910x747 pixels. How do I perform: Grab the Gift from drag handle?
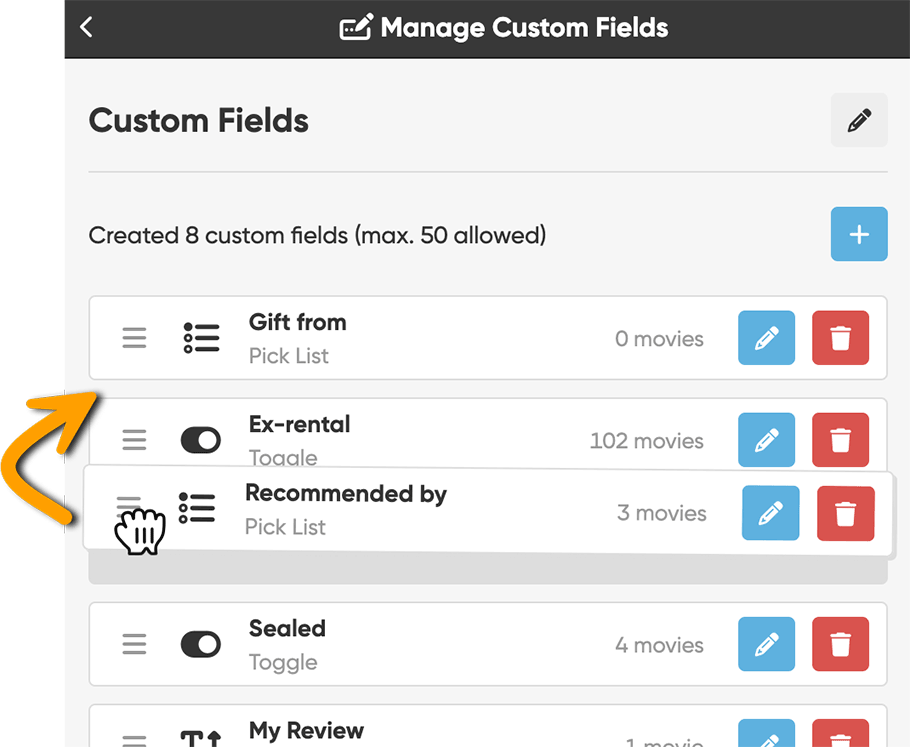[x=134, y=339]
